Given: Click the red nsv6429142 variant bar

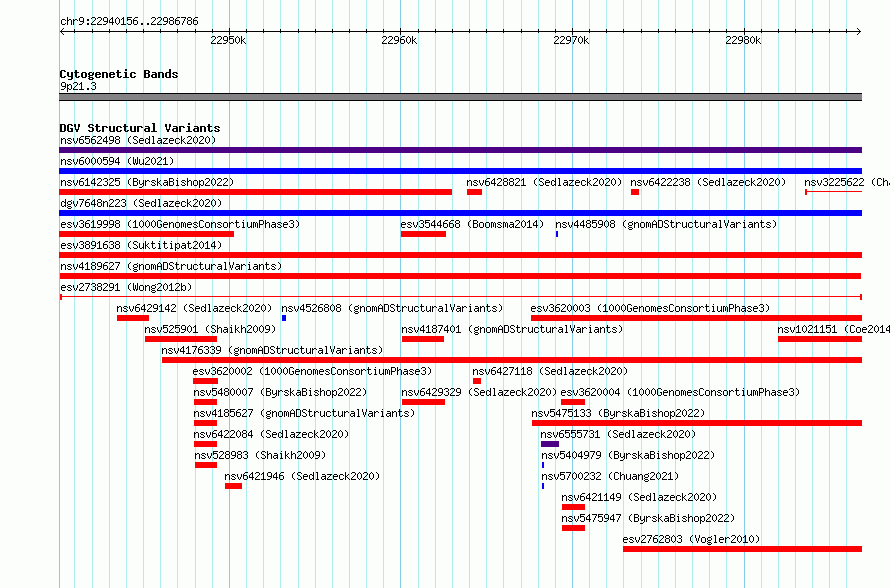Looking at the screenshot, I should pyautogui.click(x=133, y=318).
